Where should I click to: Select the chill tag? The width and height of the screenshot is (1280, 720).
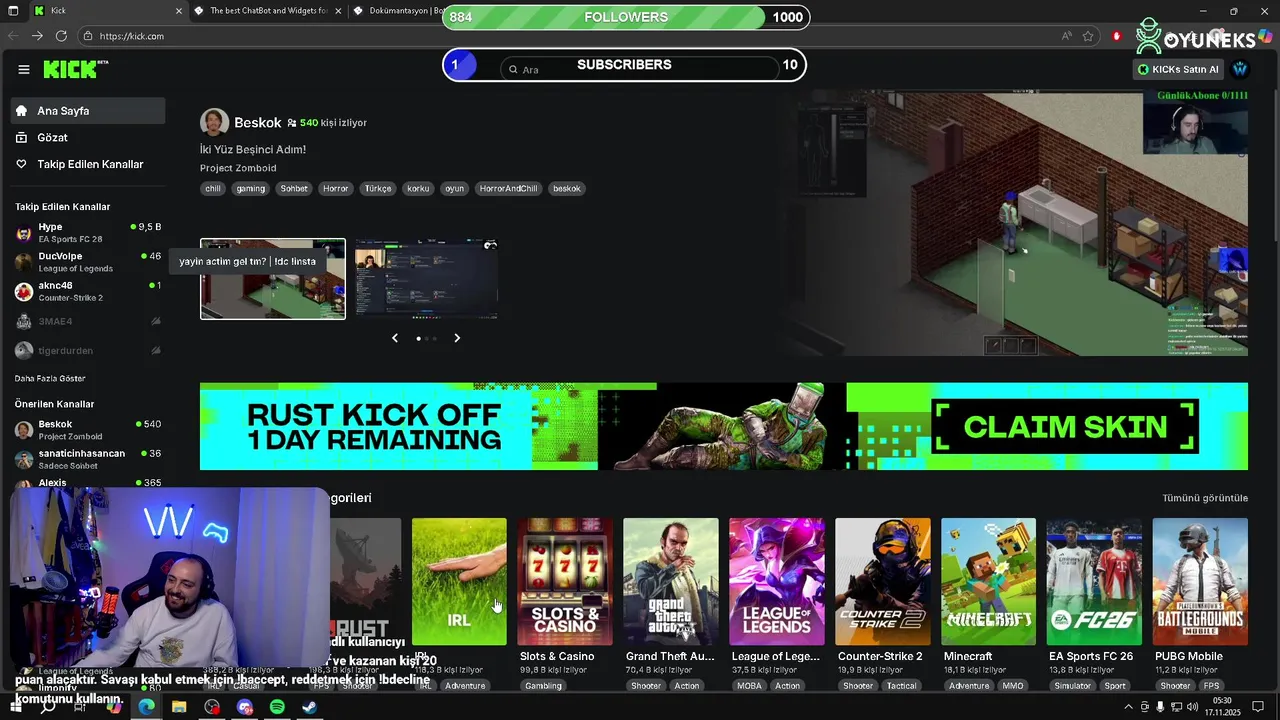[x=213, y=188]
